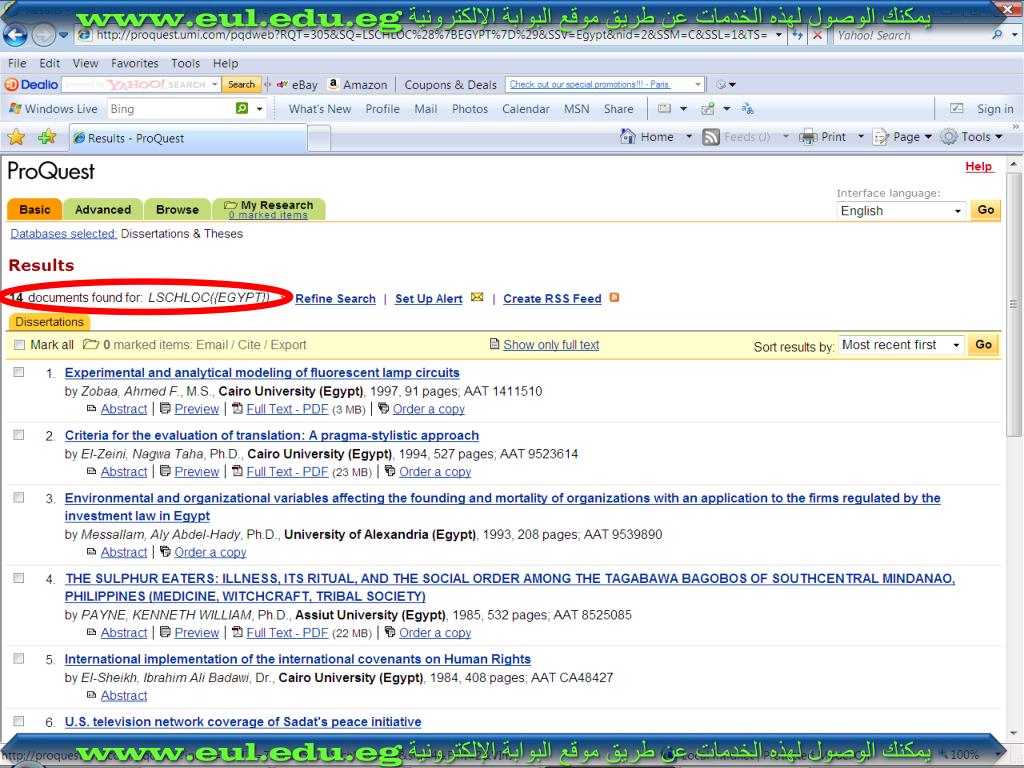Click the Print printer icon

click(808, 136)
